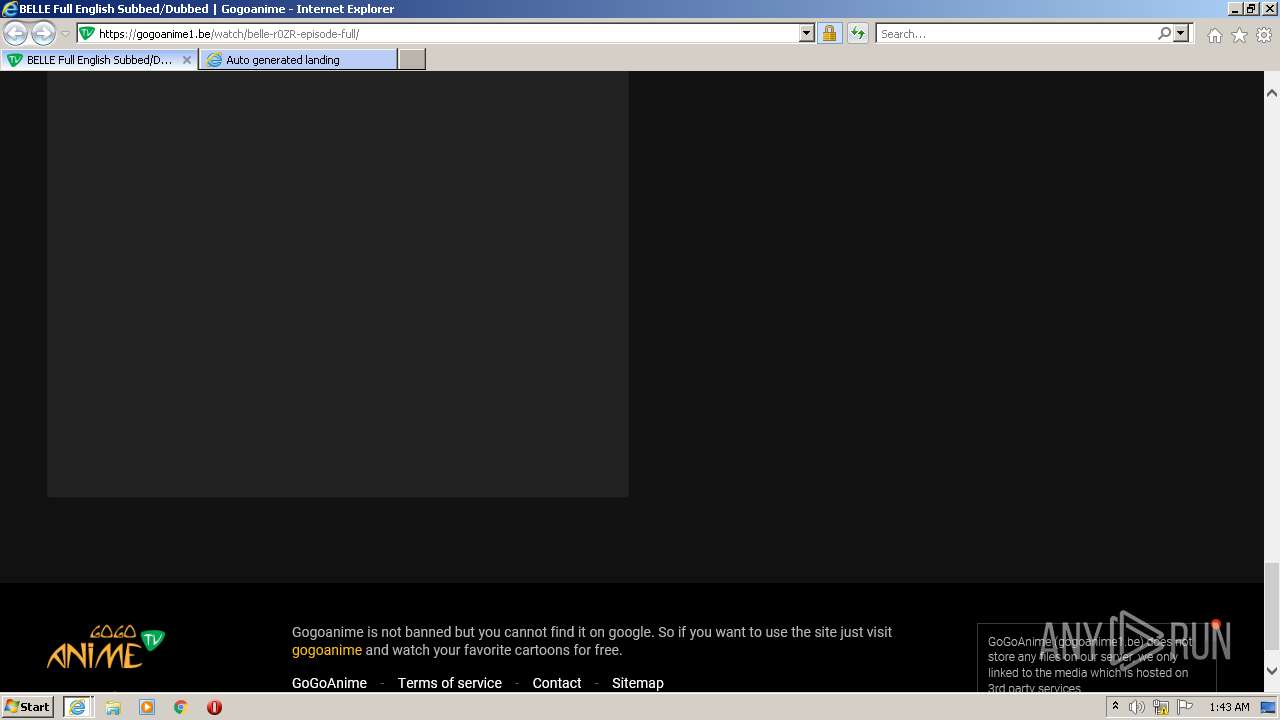Open the security lock report icon

point(829,33)
